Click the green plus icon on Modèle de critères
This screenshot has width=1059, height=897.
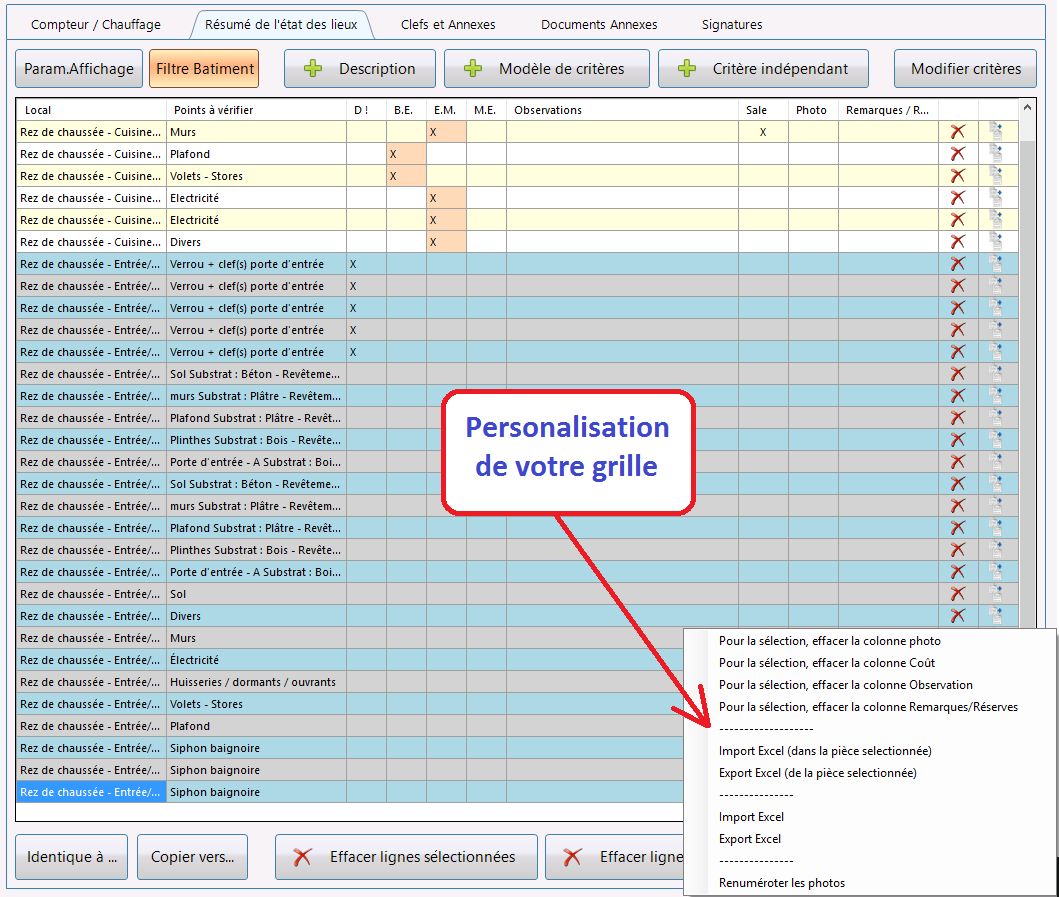point(473,68)
